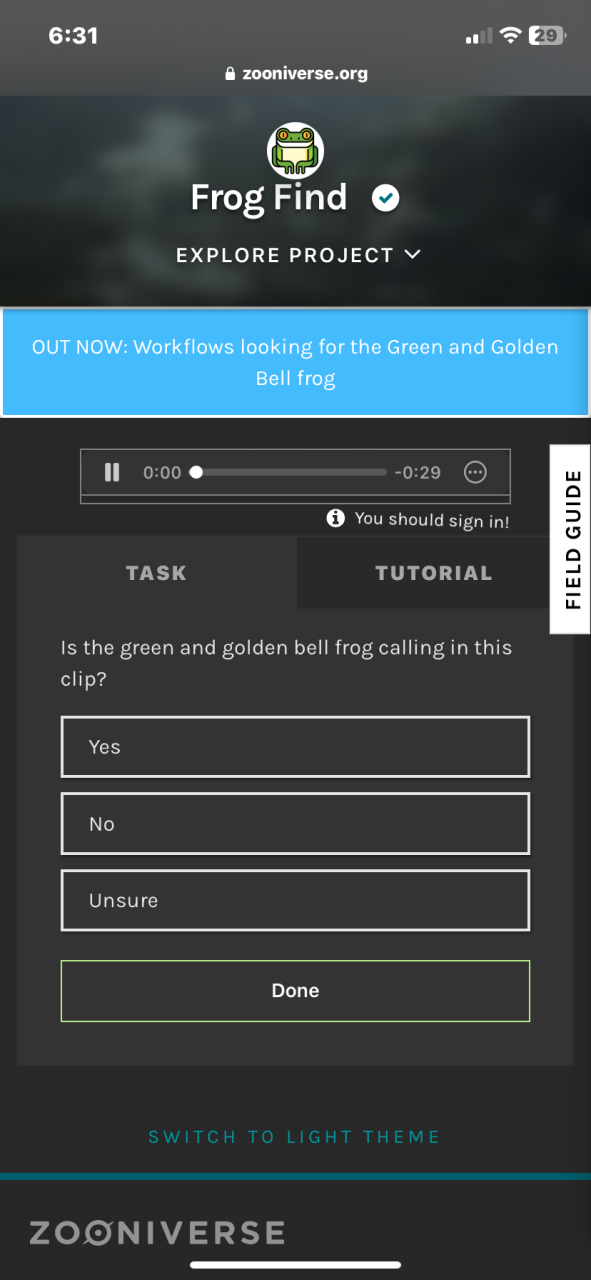Viewport: 591px width, 1280px height.
Task: Select the Yes answer option
Action: tap(295, 747)
